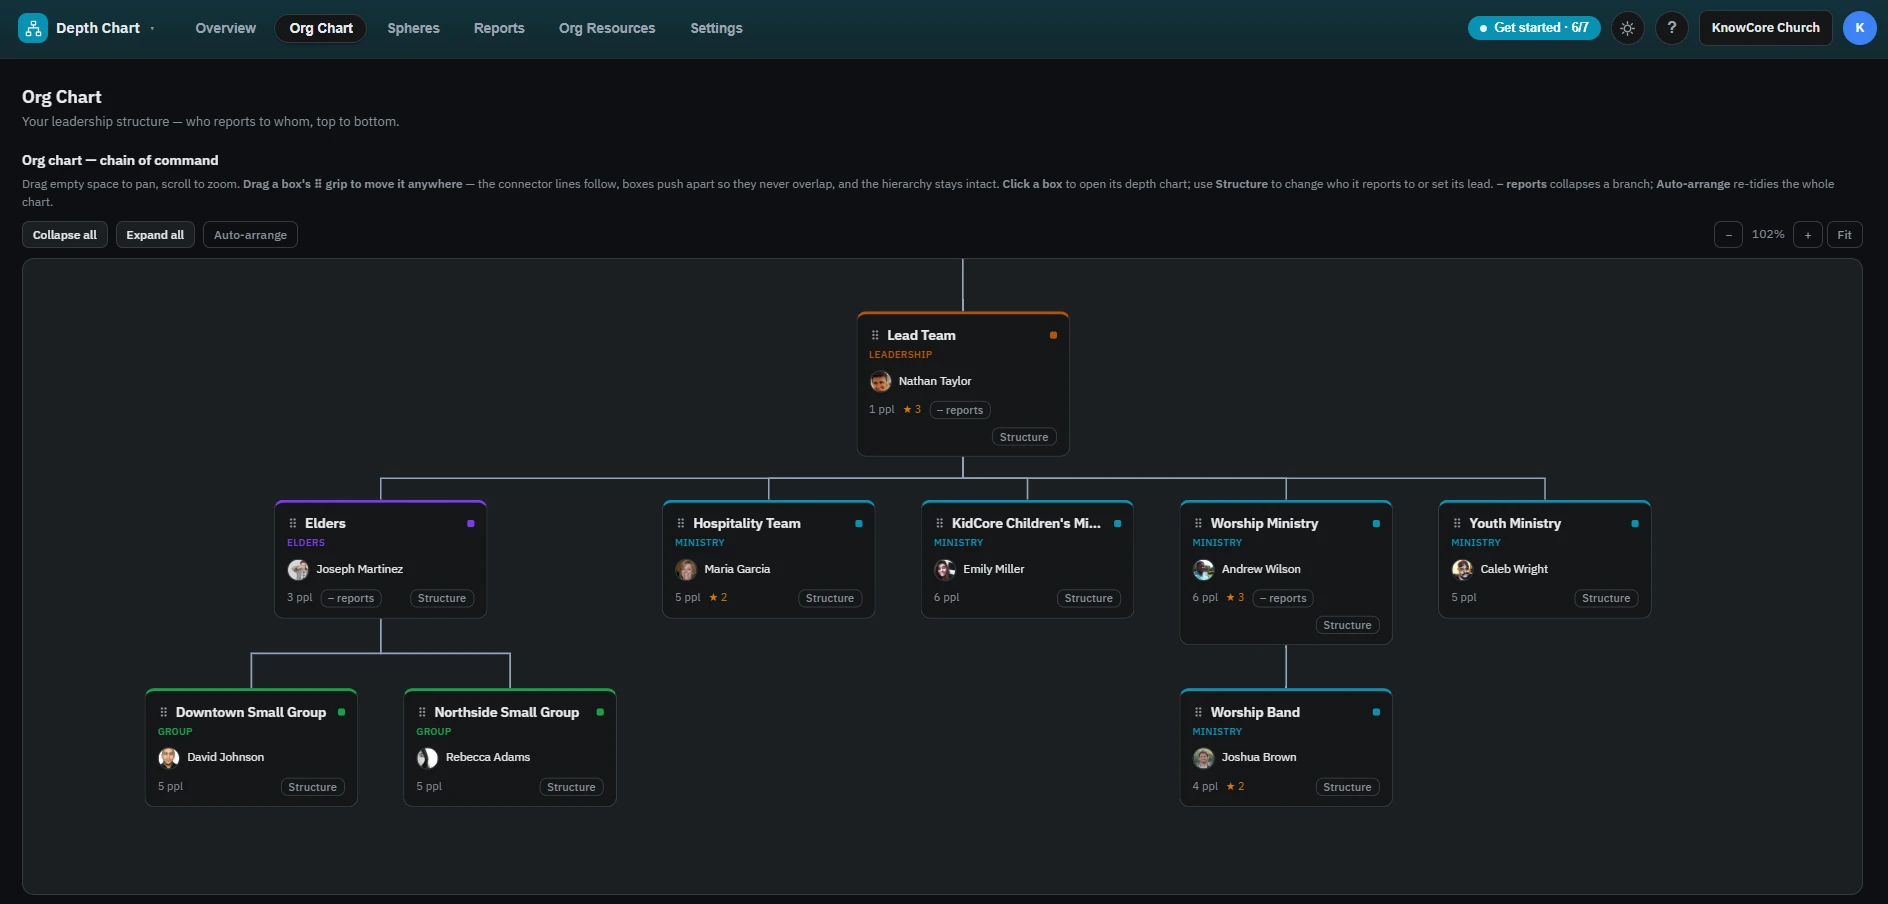The image size is (1888, 904).
Task: Go to the Settings tab
Action: (716, 28)
